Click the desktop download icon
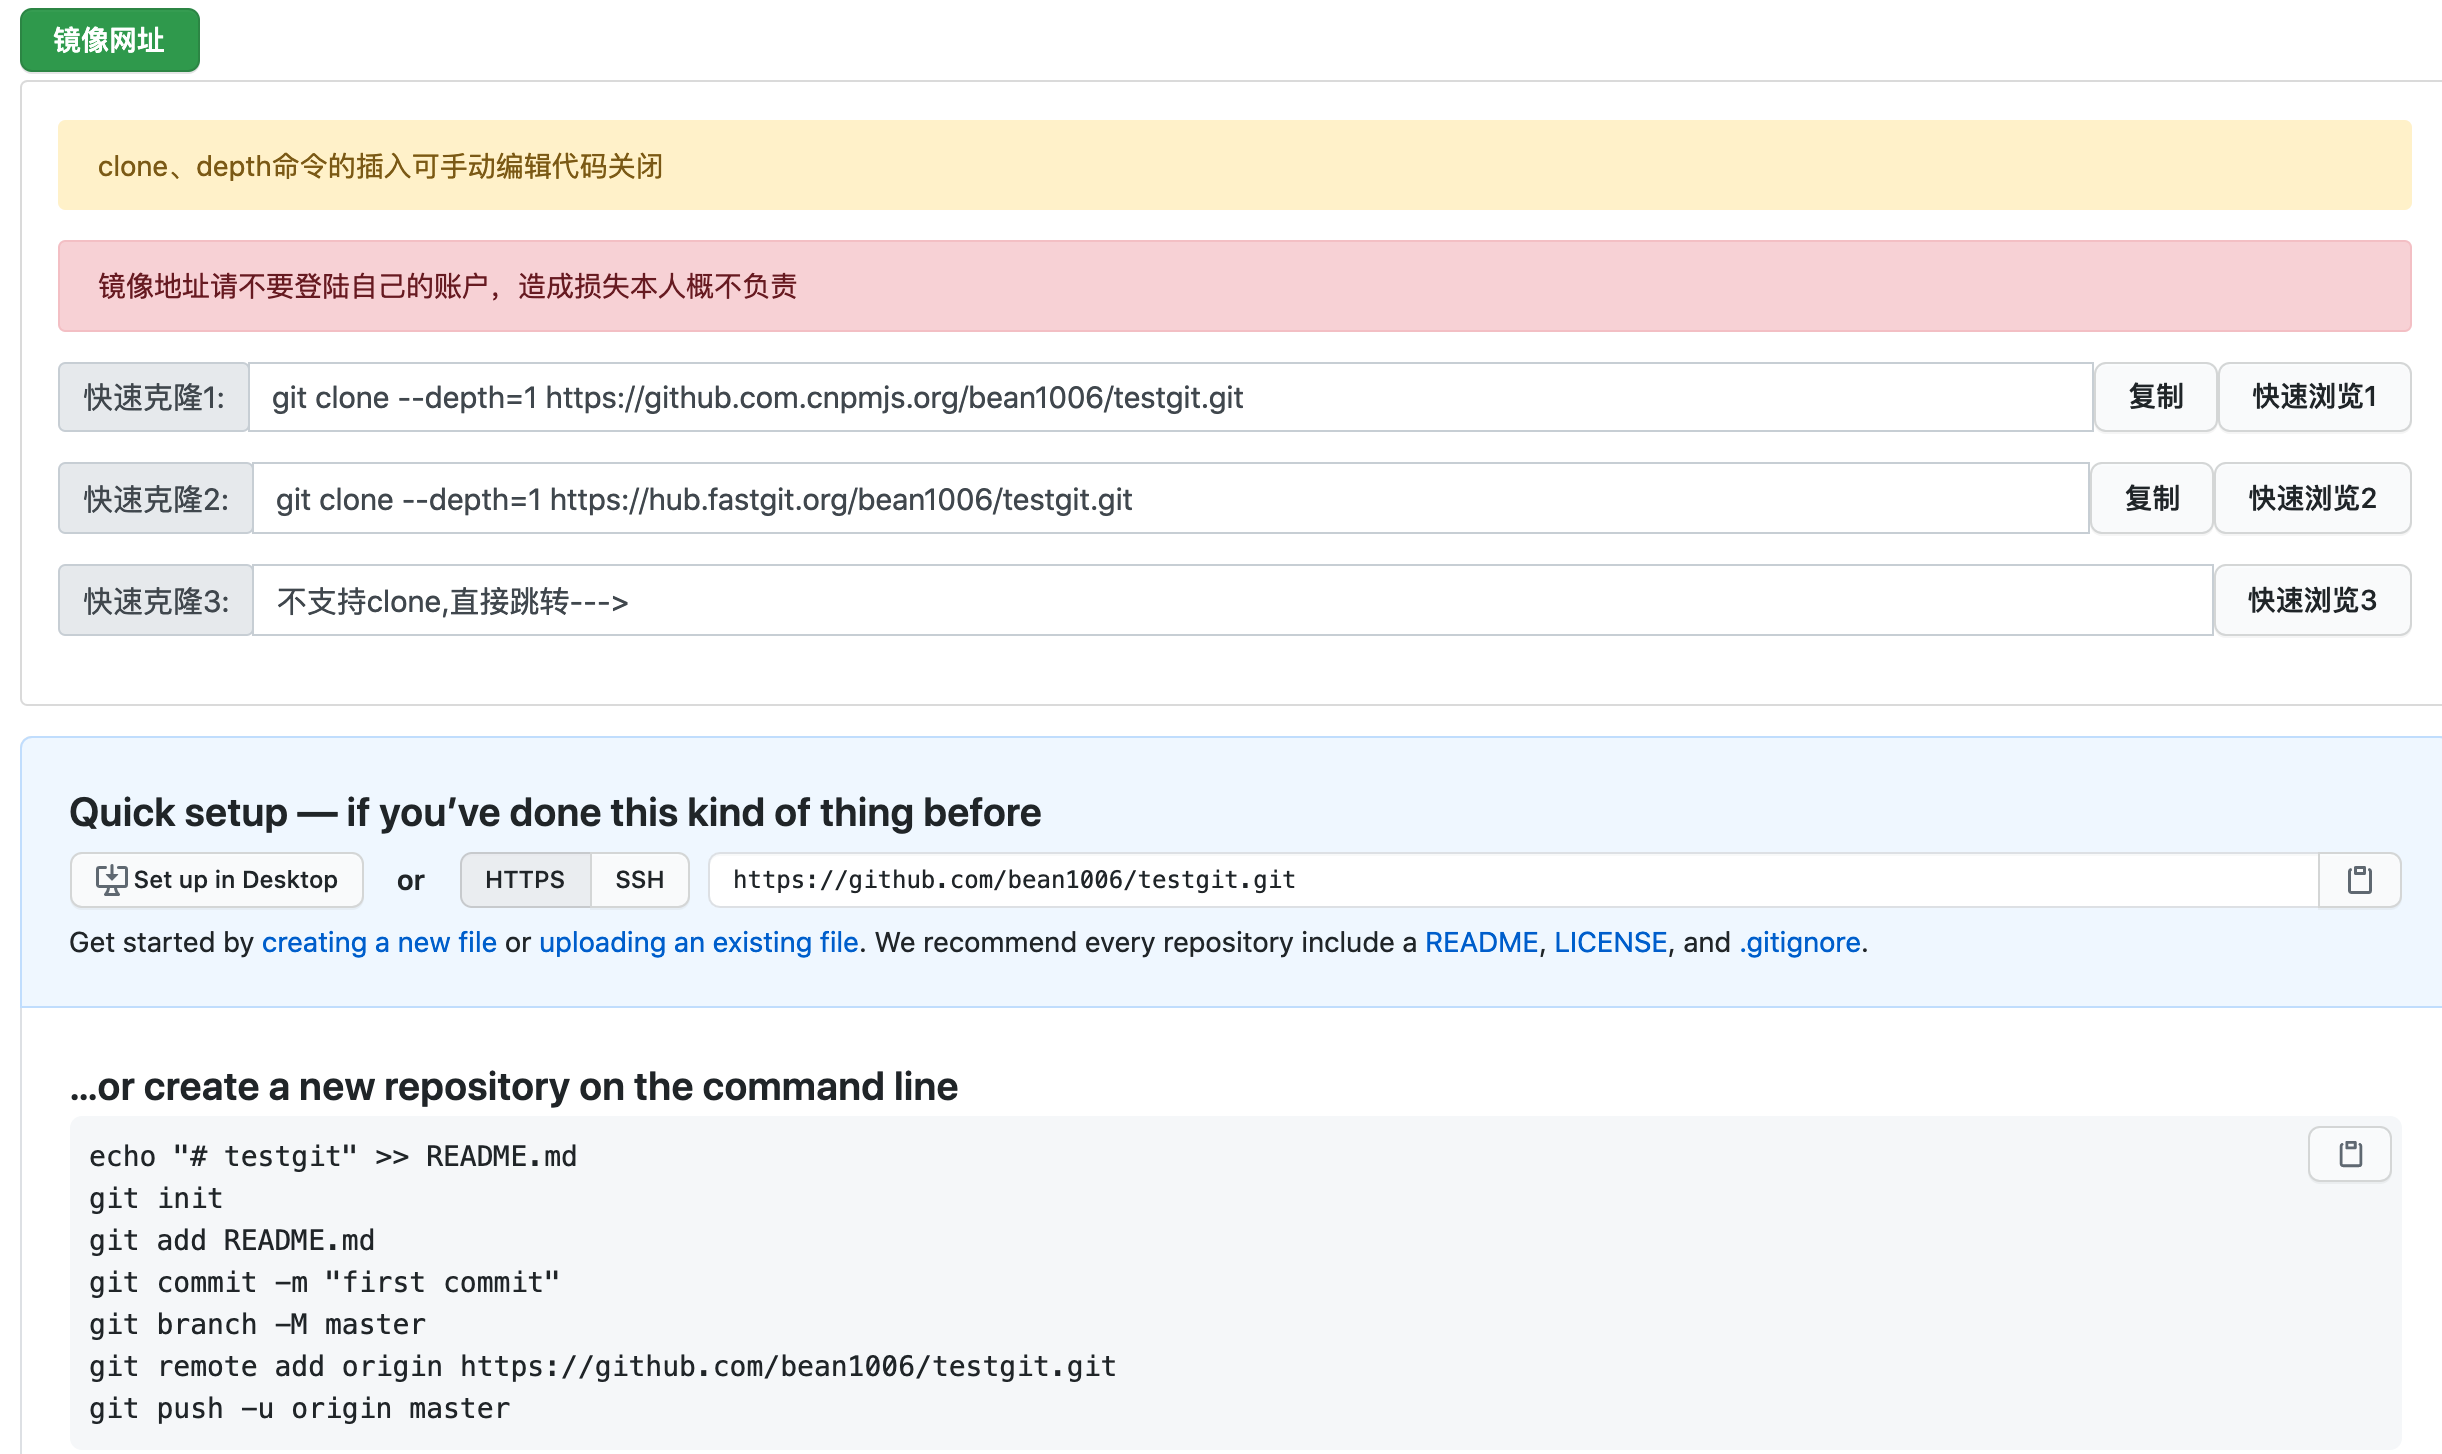This screenshot has width=2442, height=1454. (x=110, y=880)
